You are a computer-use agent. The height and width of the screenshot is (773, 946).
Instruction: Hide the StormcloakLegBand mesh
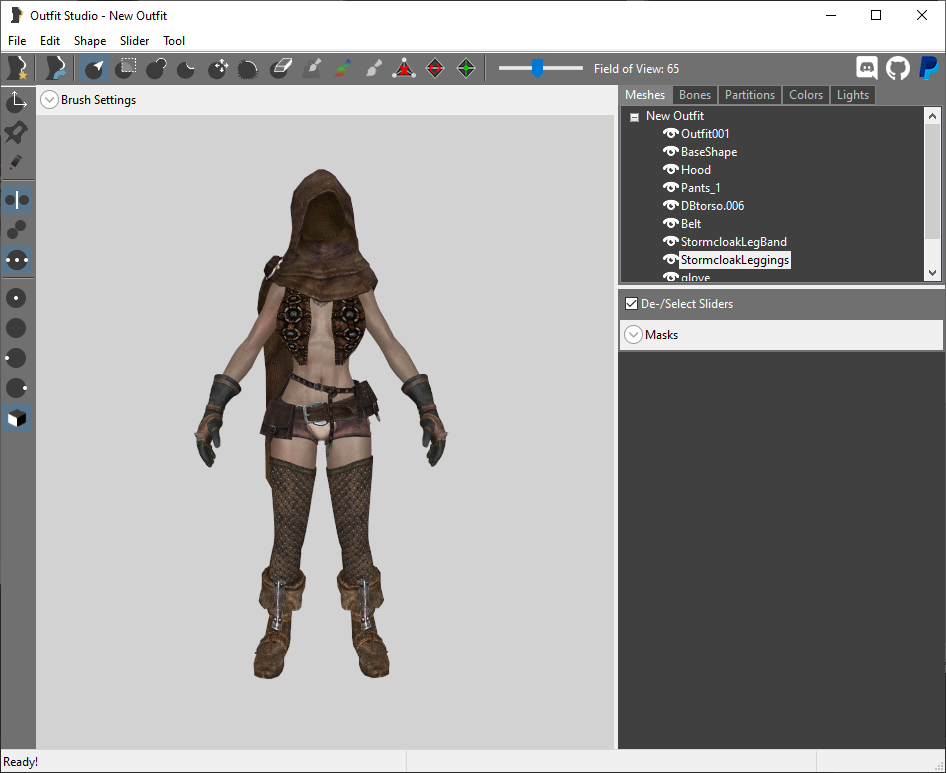point(670,242)
